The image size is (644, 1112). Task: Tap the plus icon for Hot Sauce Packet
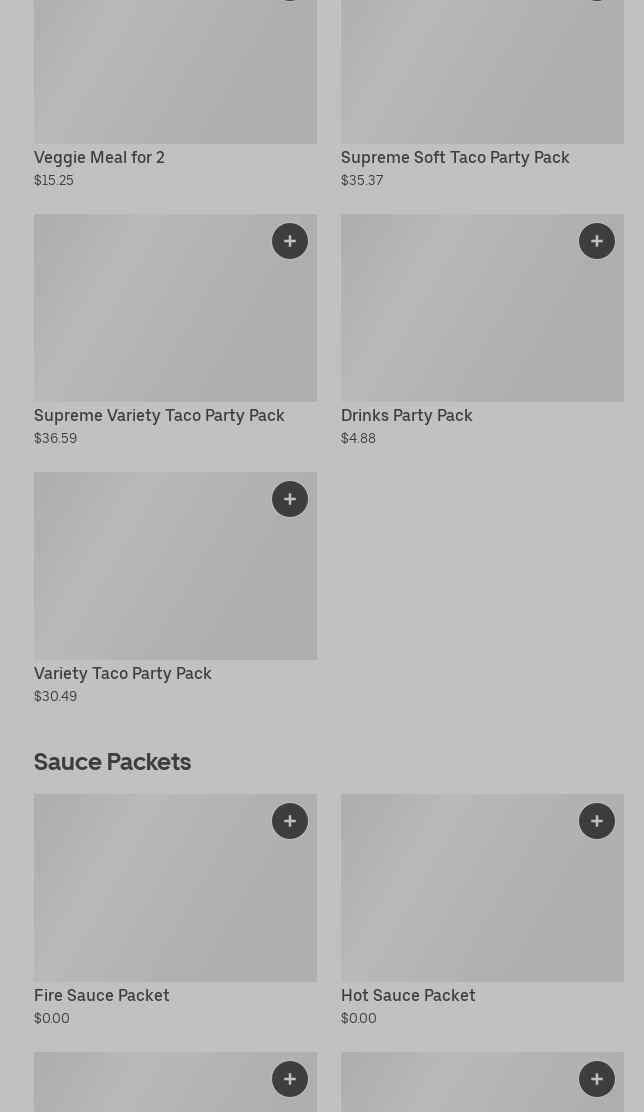pos(597,821)
